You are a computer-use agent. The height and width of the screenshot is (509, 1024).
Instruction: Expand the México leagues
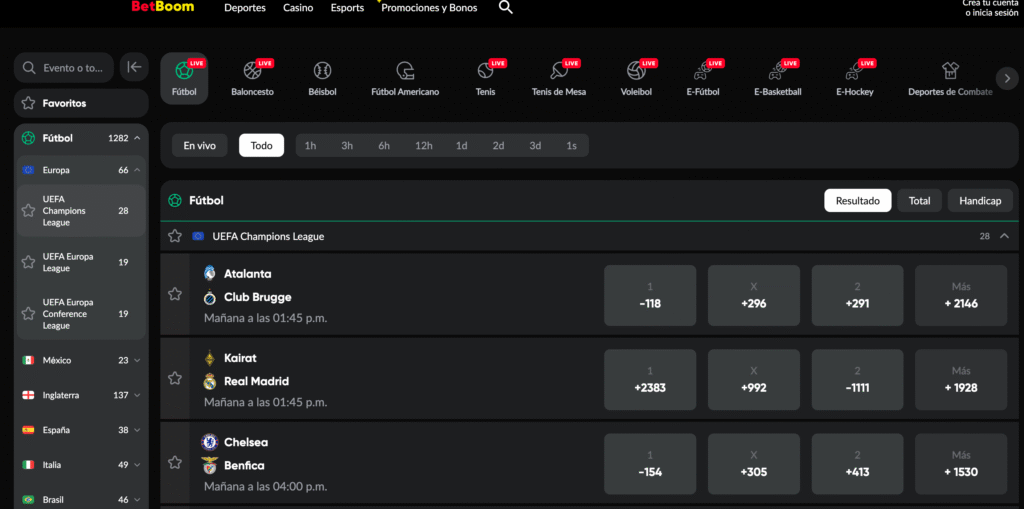(x=137, y=360)
